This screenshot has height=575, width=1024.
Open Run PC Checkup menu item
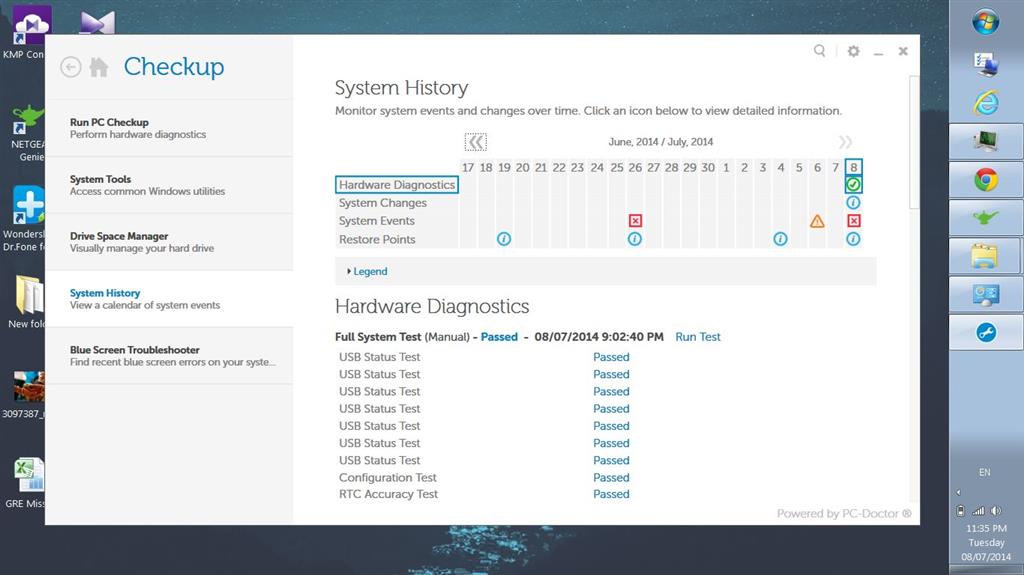pos(169,128)
